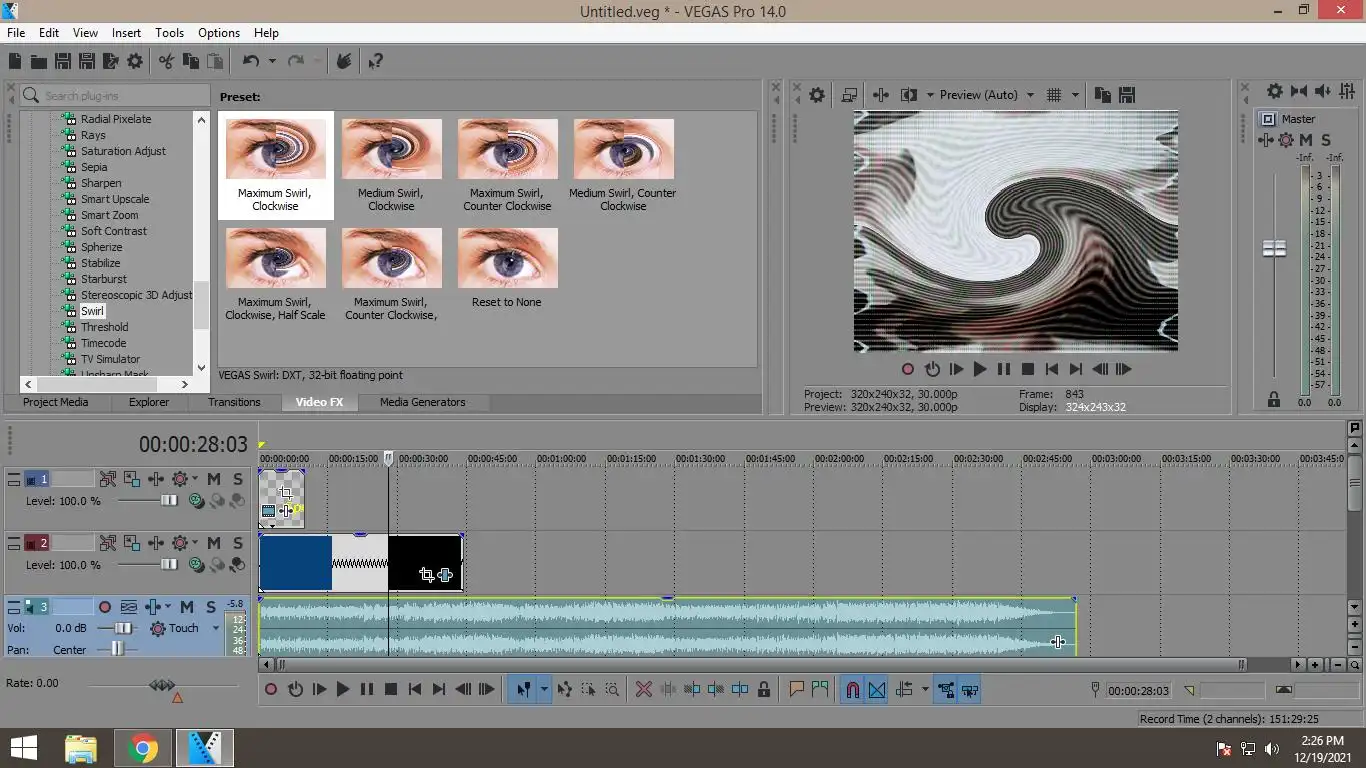Viewport: 1366px width, 768px height.
Task: Select Medium Swirl, Clockwise preset
Action: tap(391, 165)
